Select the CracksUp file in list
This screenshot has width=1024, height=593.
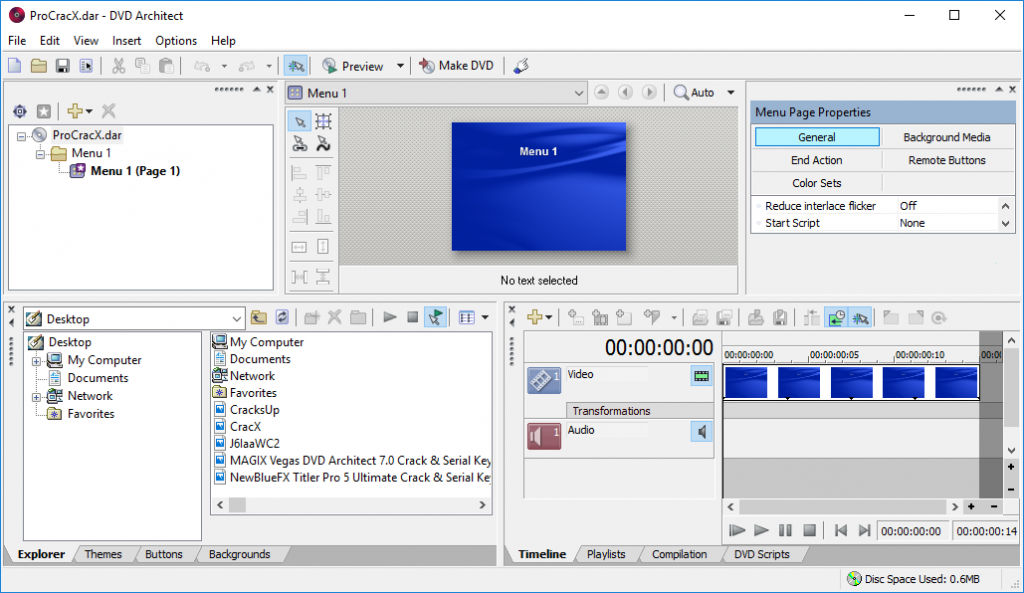click(254, 409)
